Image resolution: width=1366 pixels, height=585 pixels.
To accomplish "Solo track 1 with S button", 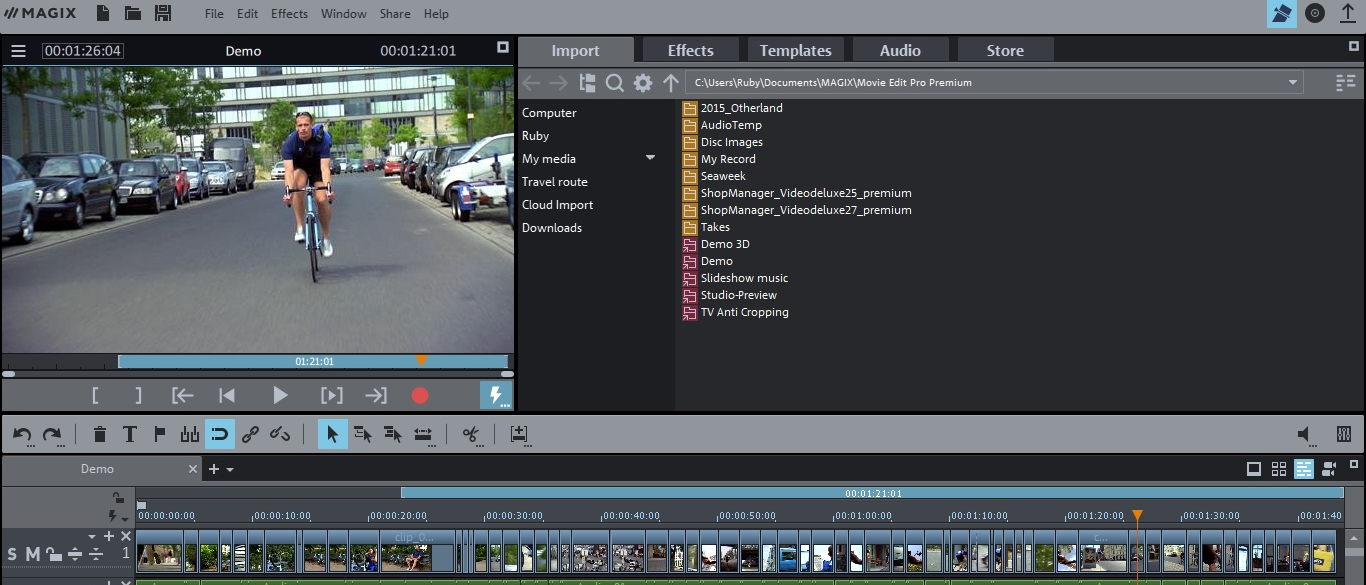I will [x=12, y=554].
